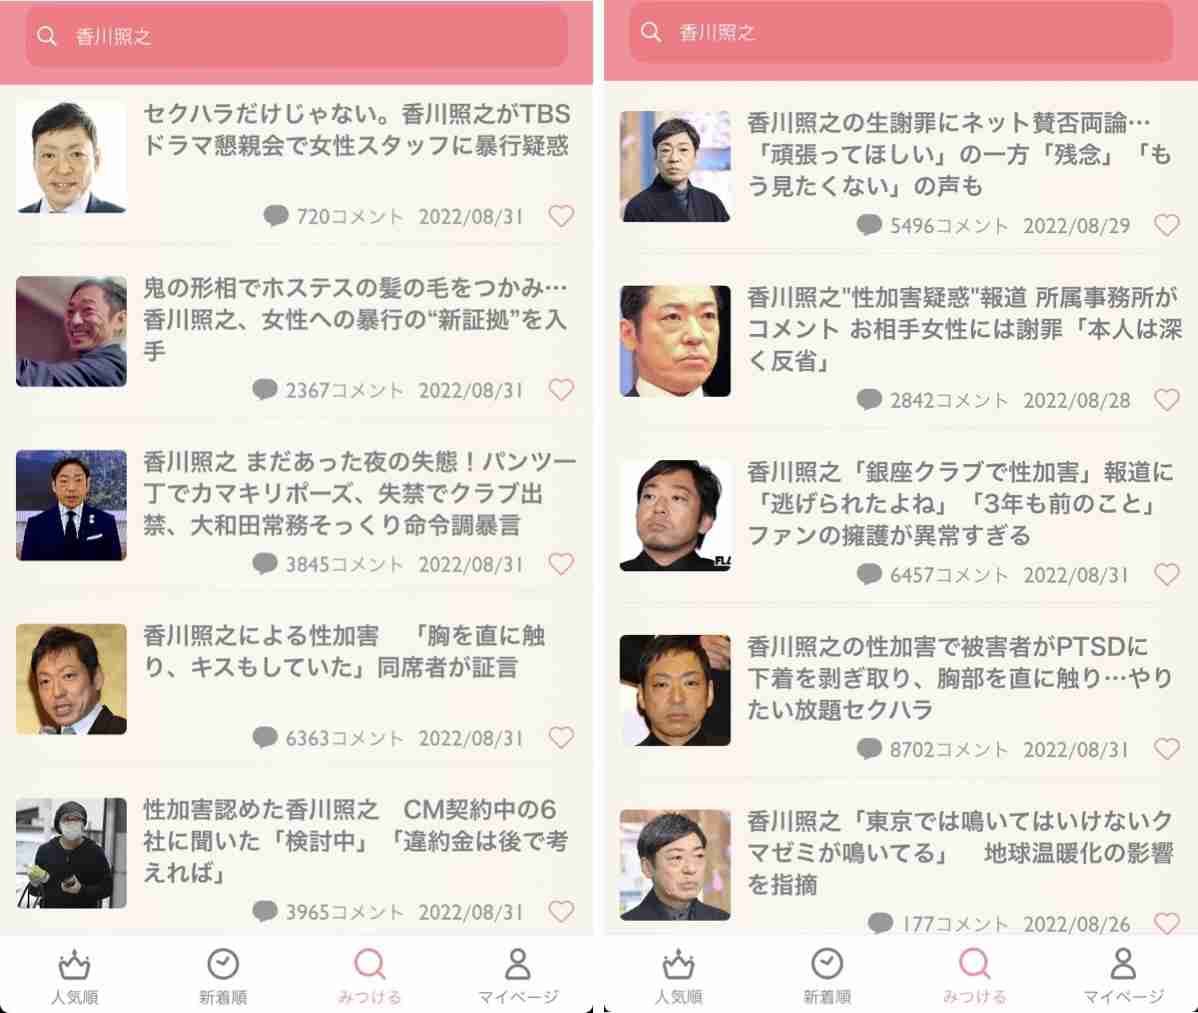Open article セクハラだけじゃない TBSドラマ懇親会
This screenshot has width=1198, height=1013.
356,129
